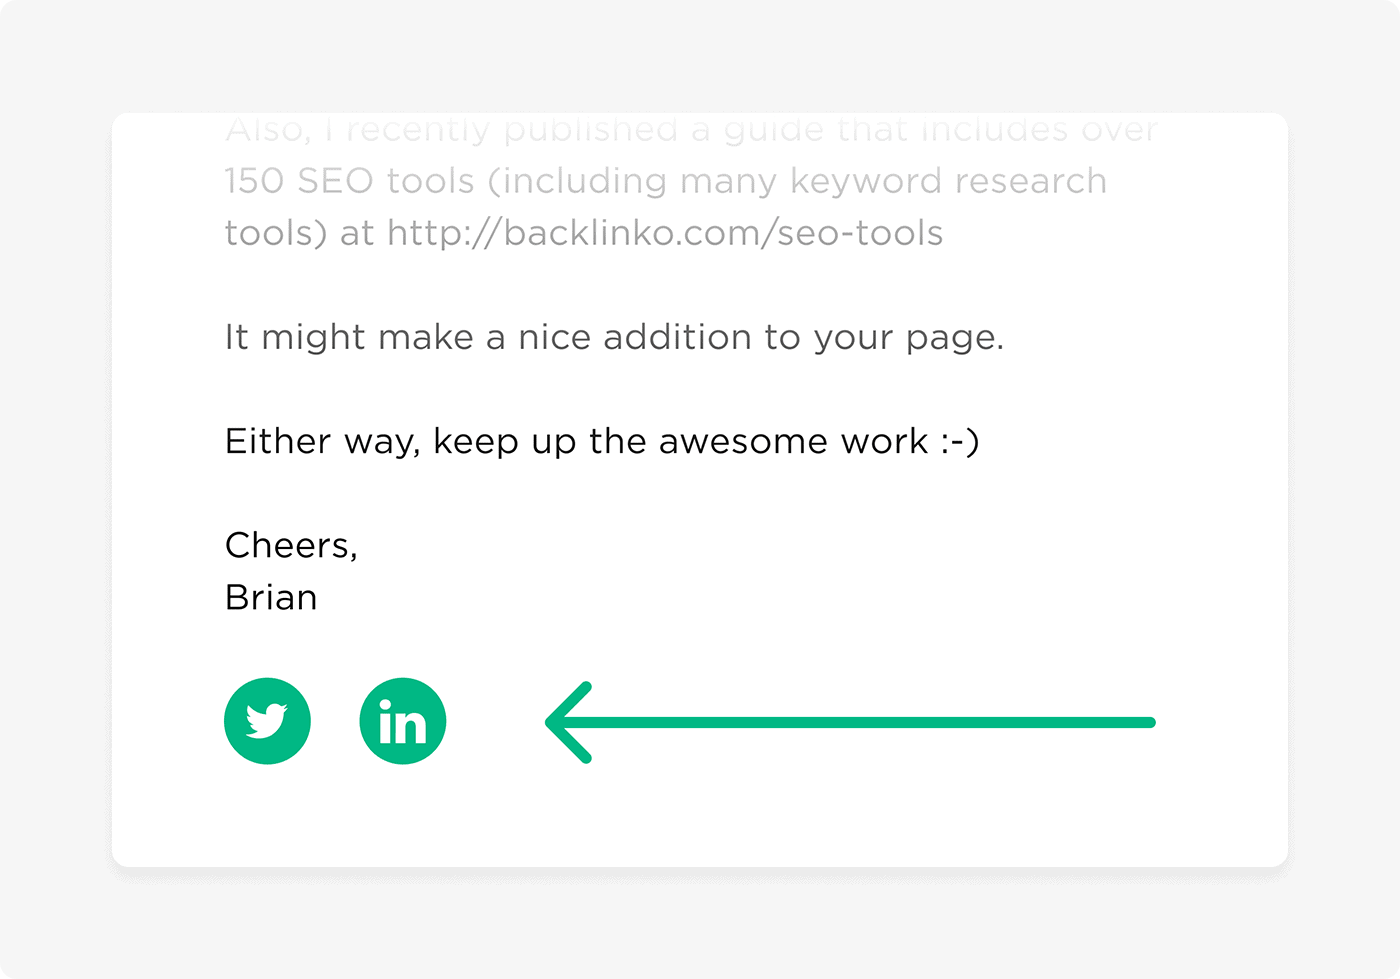Image resolution: width=1400 pixels, height=979 pixels.
Task: Click the 'Cheers,' sign-off line
Action: [x=291, y=546]
